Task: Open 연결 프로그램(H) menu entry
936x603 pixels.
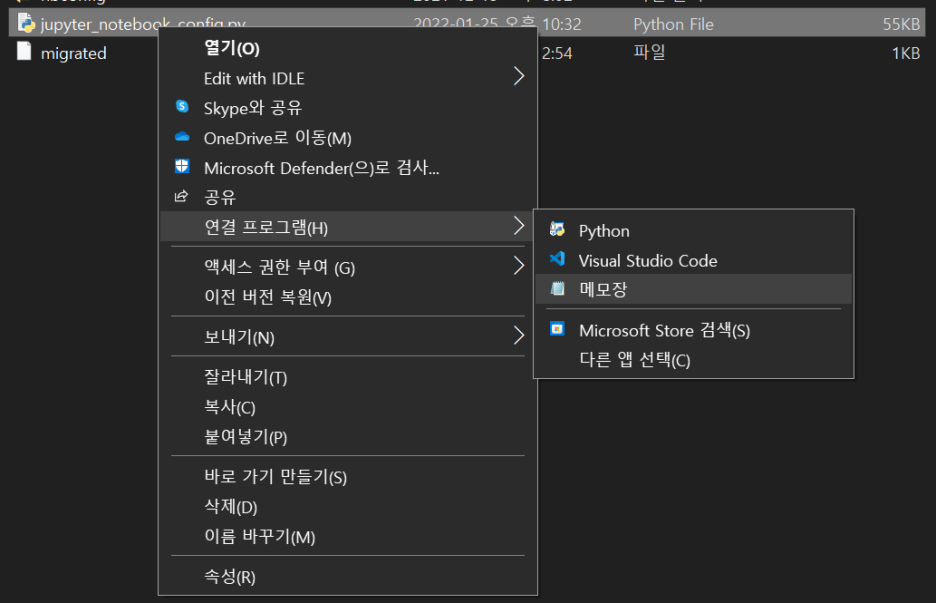Action: tap(348, 227)
